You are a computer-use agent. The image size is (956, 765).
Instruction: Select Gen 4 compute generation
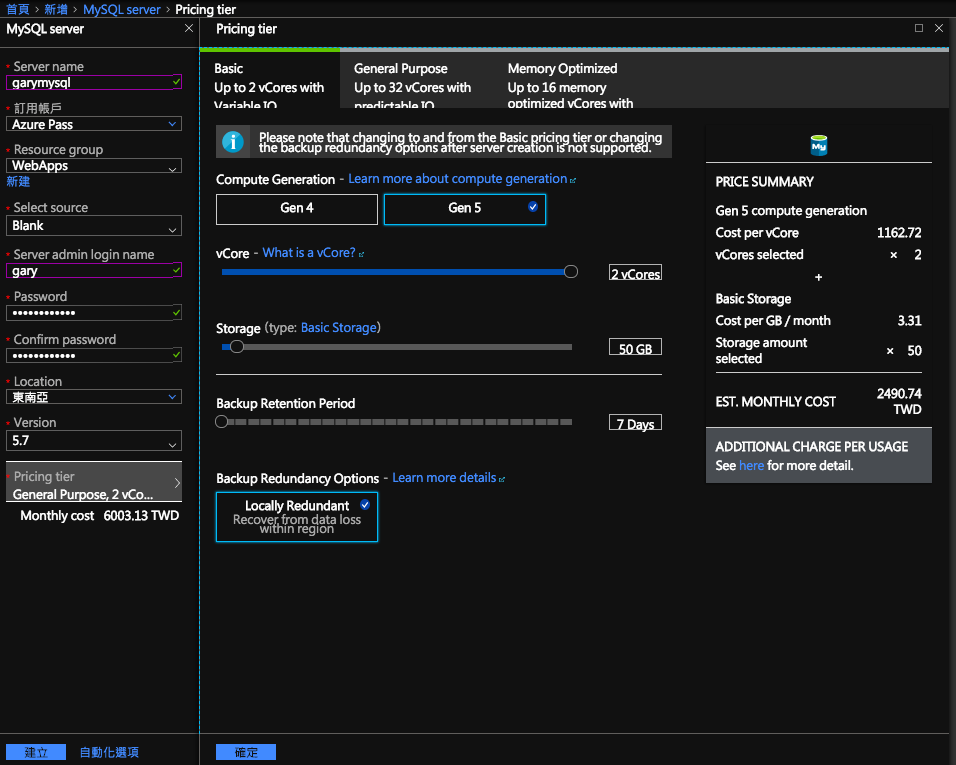click(297, 209)
